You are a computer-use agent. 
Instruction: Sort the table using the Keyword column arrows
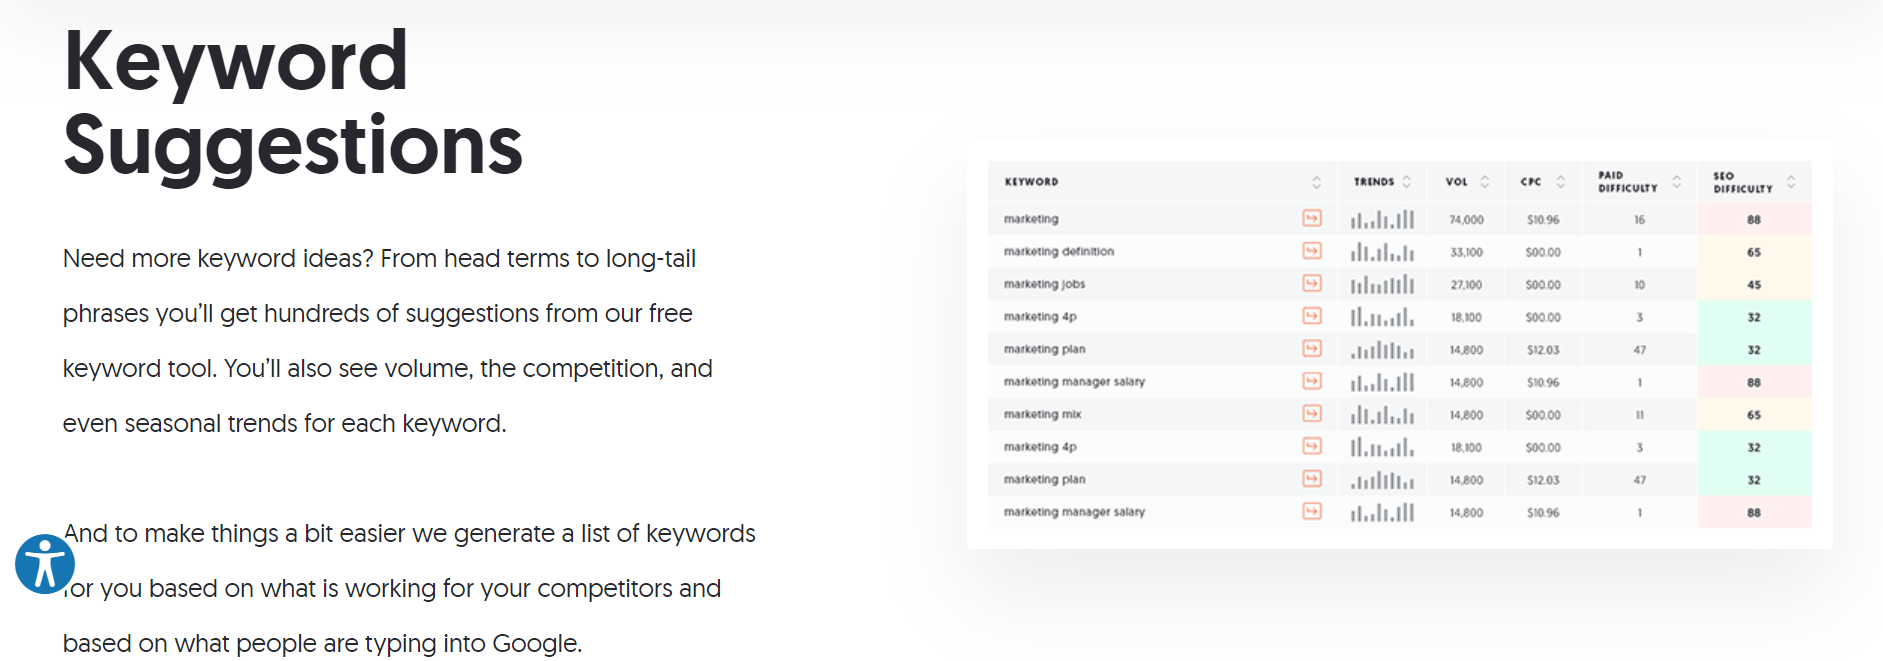tap(1316, 182)
